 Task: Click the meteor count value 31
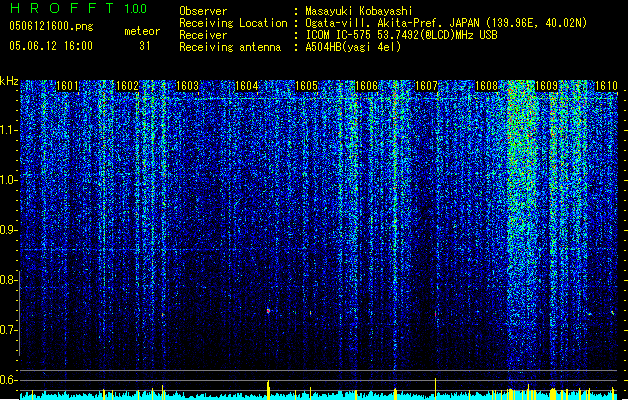click(145, 46)
